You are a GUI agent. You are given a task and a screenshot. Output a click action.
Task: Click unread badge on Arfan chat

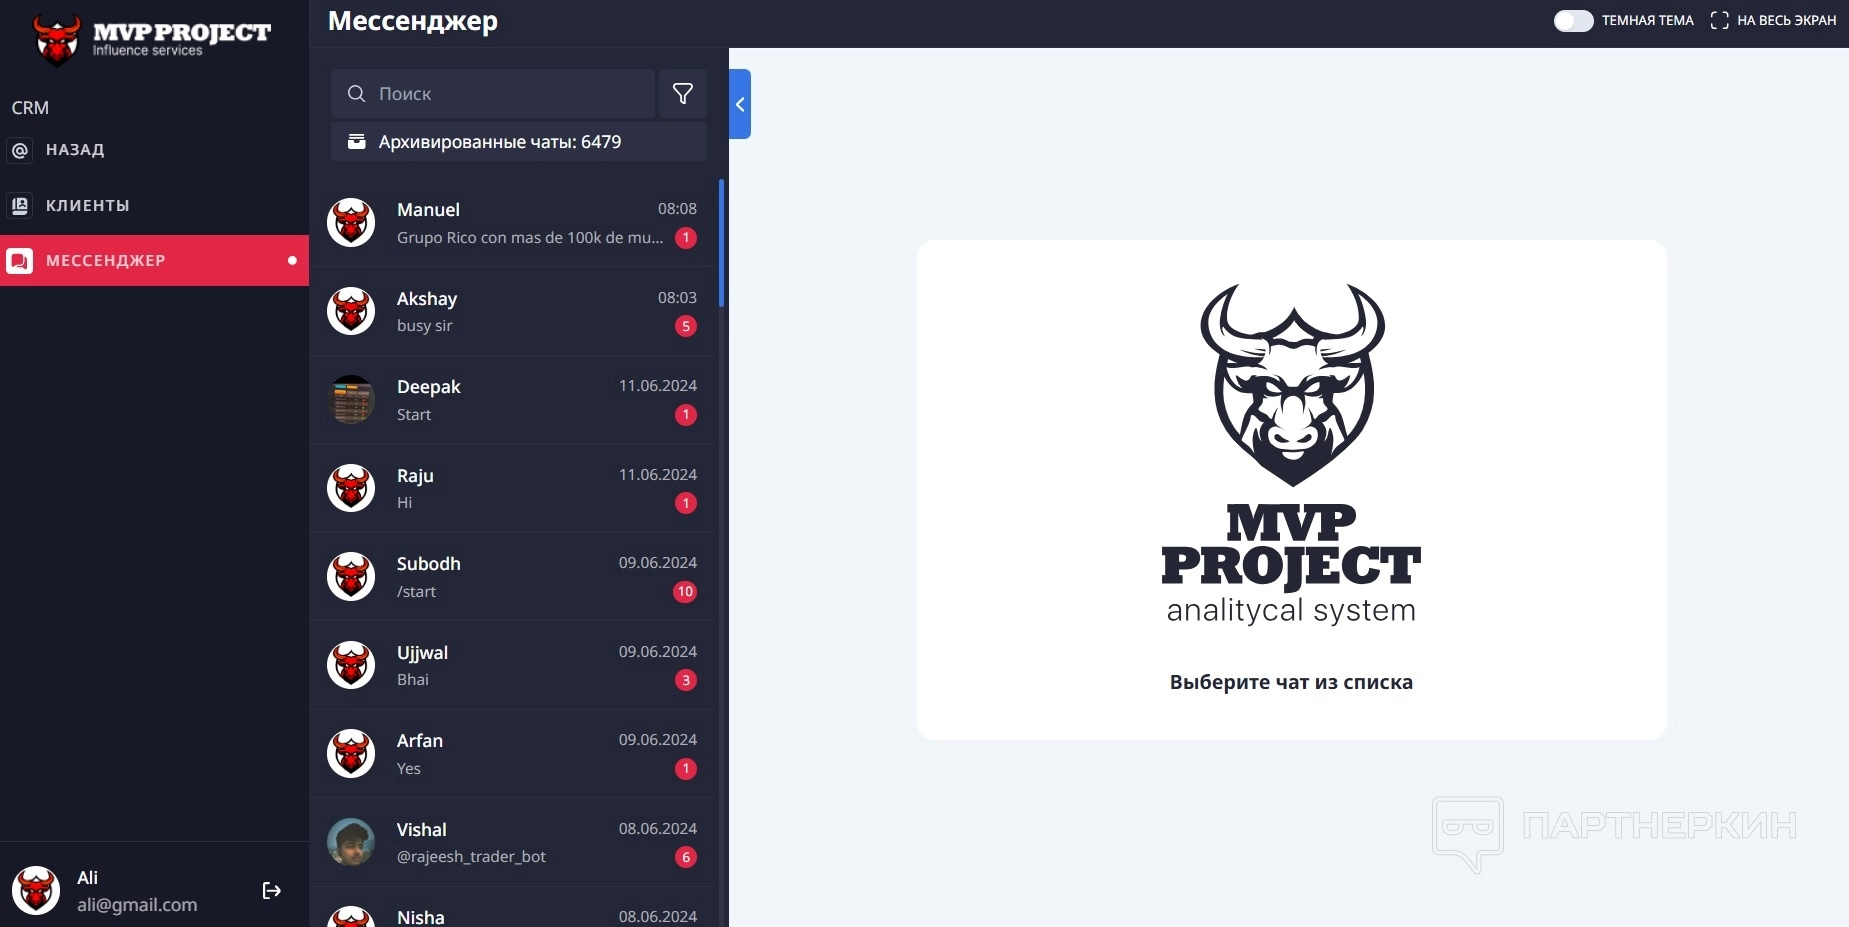point(686,769)
